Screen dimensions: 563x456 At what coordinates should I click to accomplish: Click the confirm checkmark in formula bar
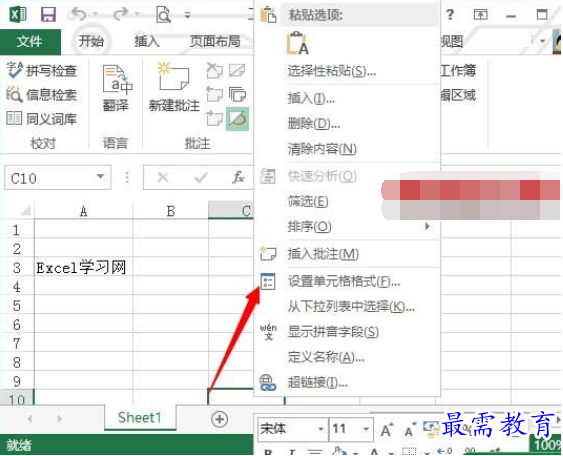(x=200, y=177)
